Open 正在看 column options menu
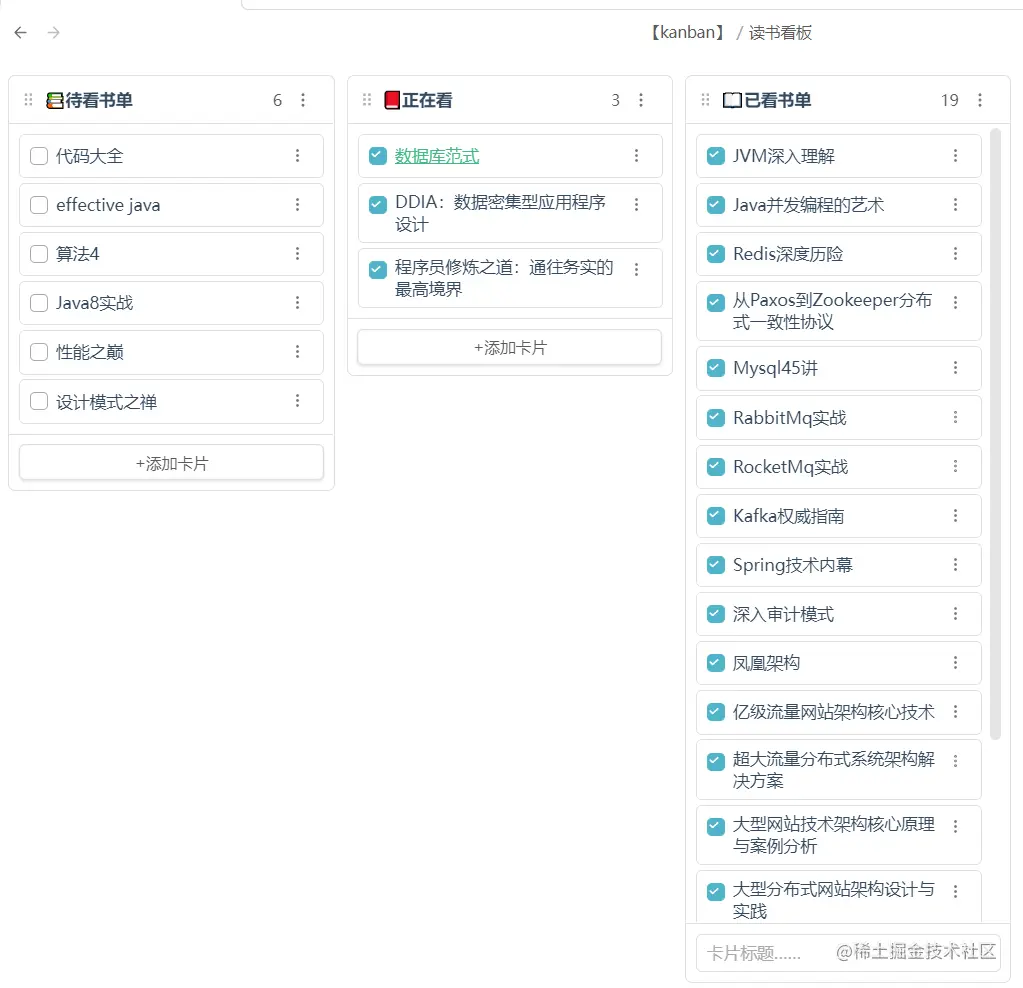This screenshot has width=1023, height=988. [641, 100]
